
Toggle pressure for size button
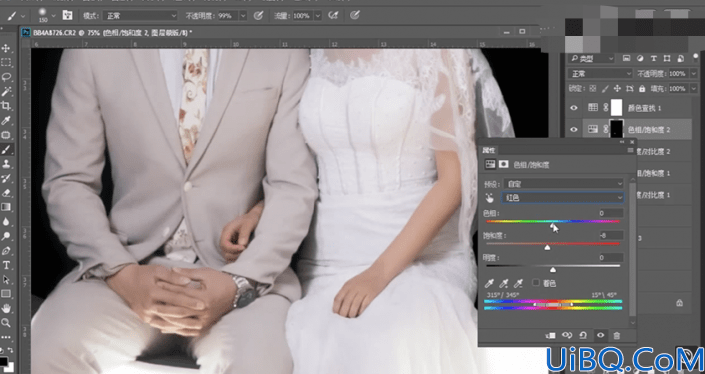point(355,16)
